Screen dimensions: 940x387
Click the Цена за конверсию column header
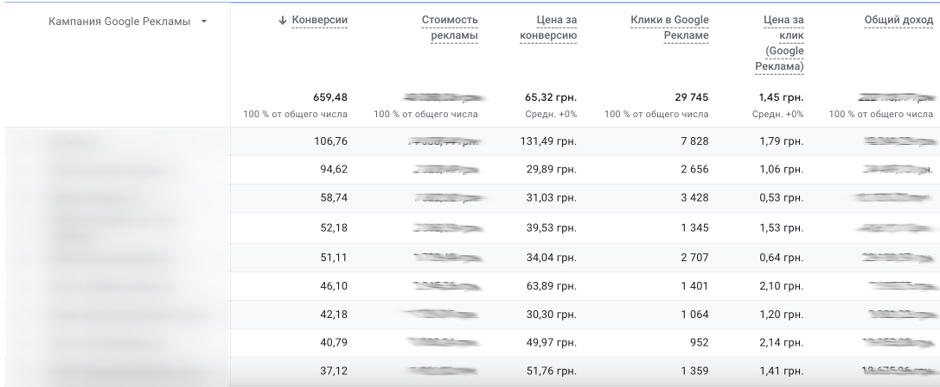(548, 28)
